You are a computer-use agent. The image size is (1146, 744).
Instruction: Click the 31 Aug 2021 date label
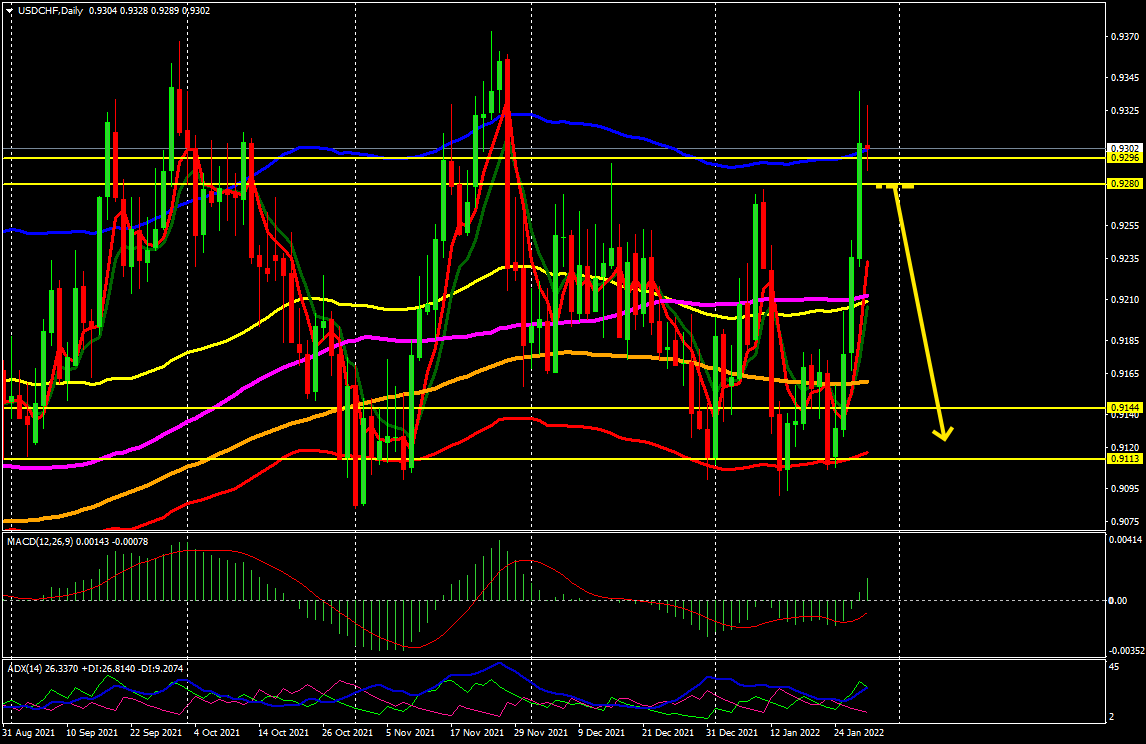29,732
